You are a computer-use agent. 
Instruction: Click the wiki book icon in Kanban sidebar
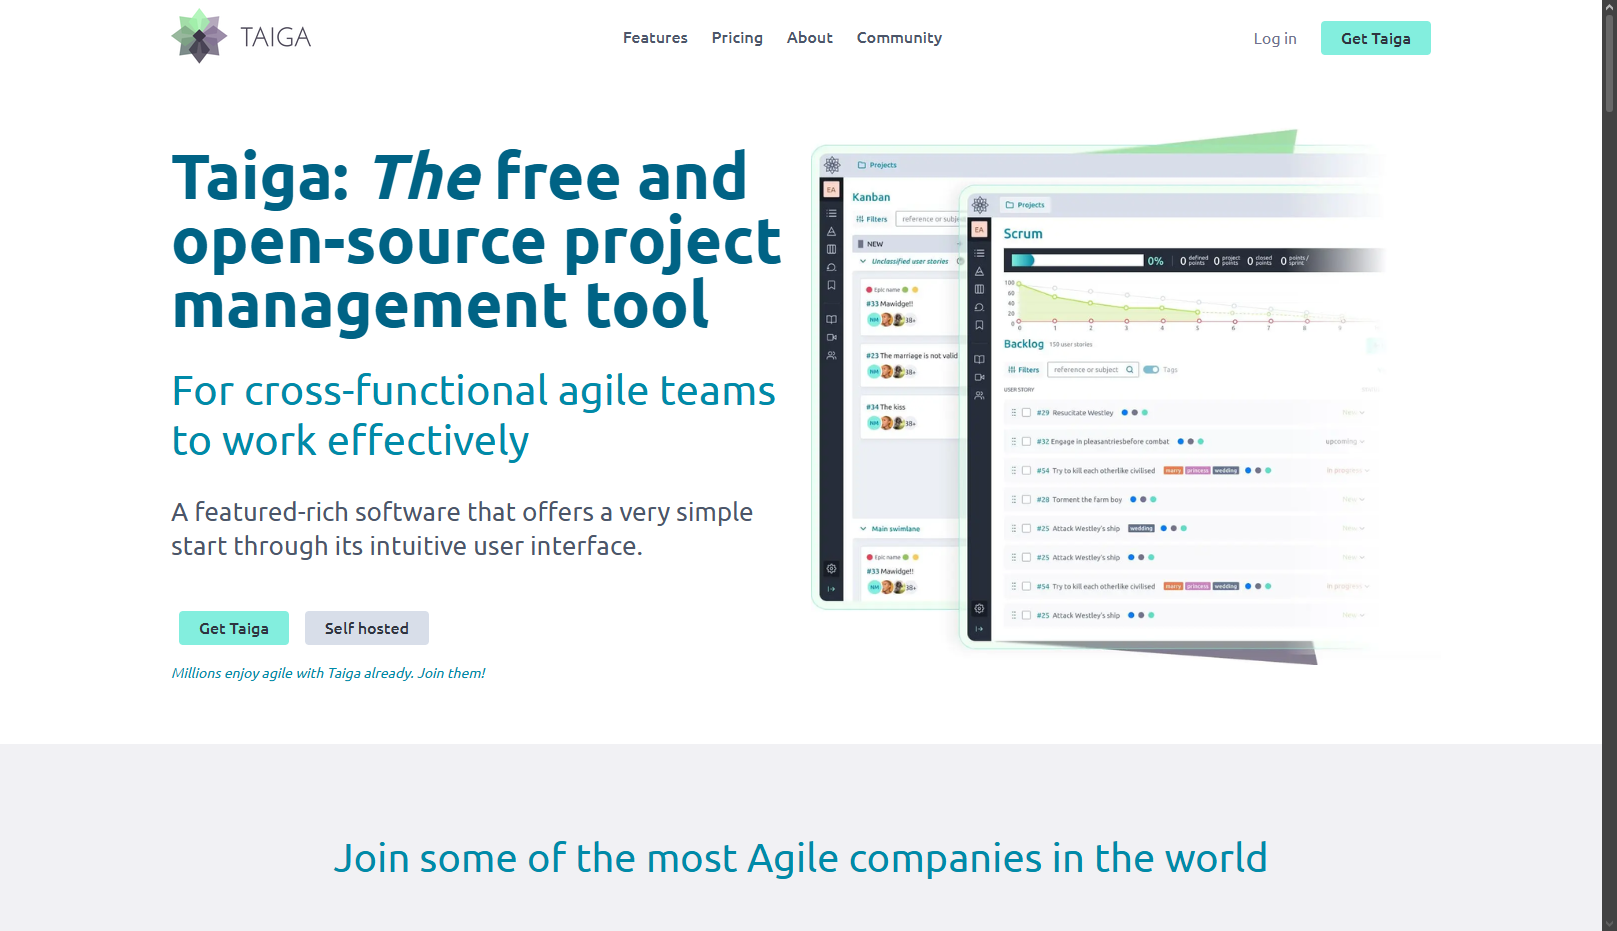(831, 319)
